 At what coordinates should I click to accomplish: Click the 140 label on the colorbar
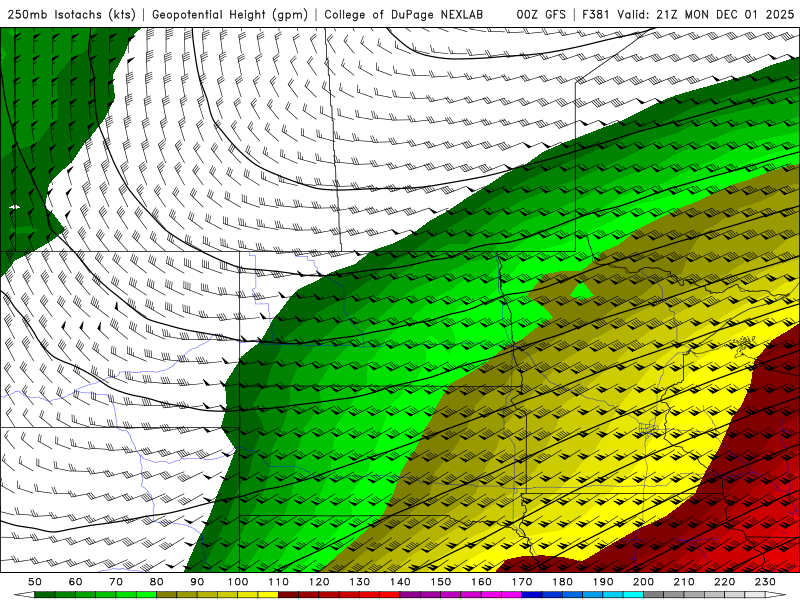coord(401,582)
